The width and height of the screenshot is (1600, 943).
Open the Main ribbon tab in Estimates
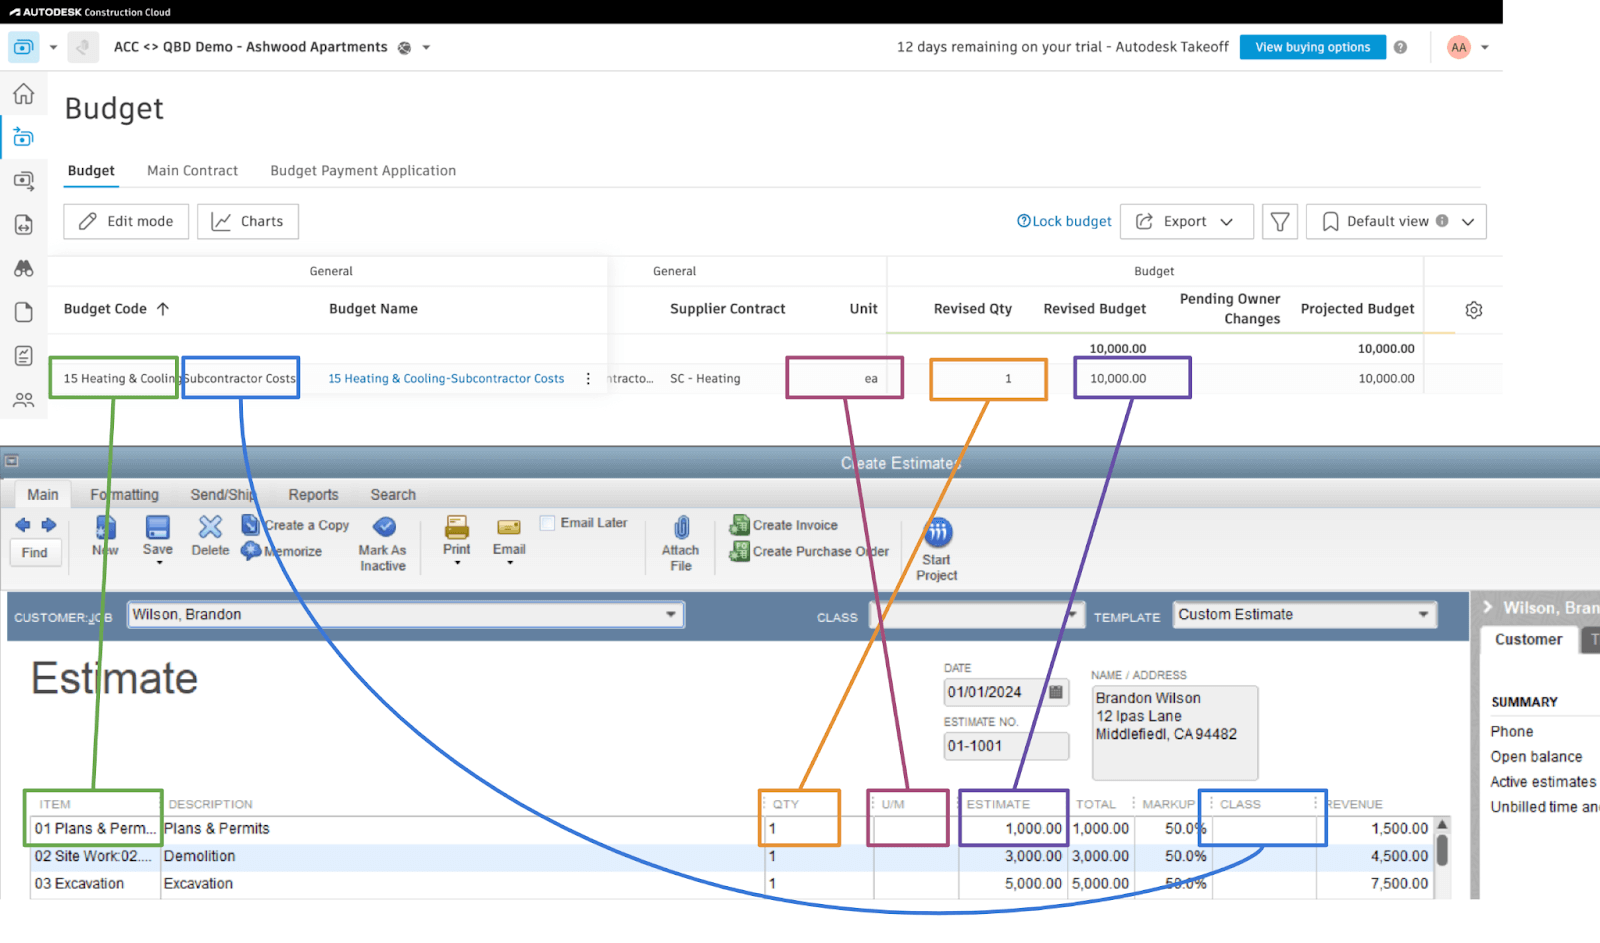click(43, 494)
